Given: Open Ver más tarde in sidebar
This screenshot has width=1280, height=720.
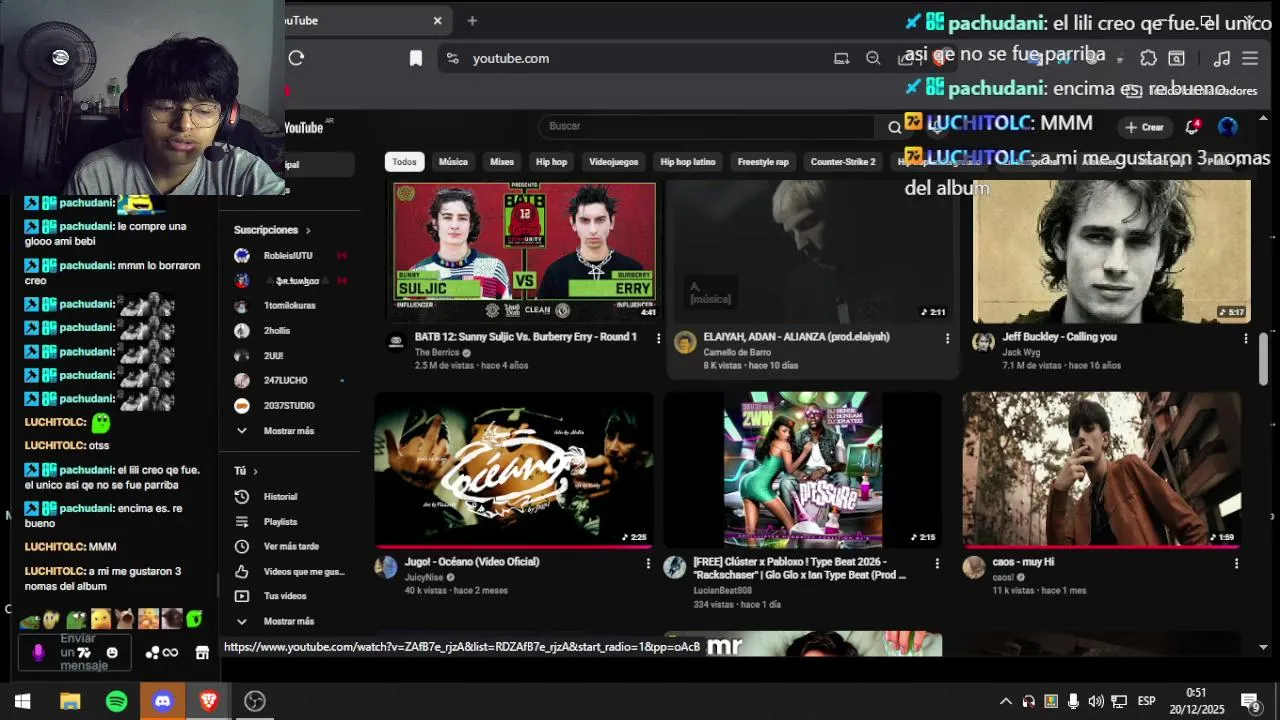Looking at the screenshot, I should (289, 547).
